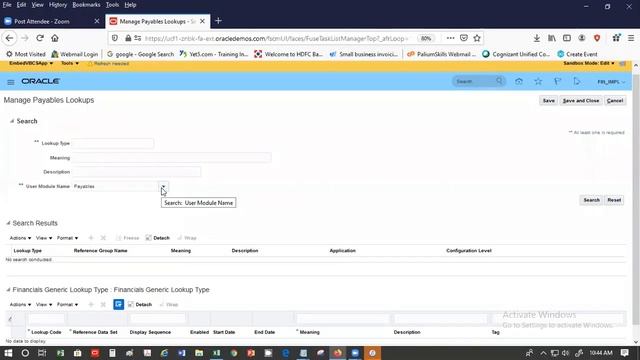Open the FIN_IMPL user menu

(x=611, y=82)
